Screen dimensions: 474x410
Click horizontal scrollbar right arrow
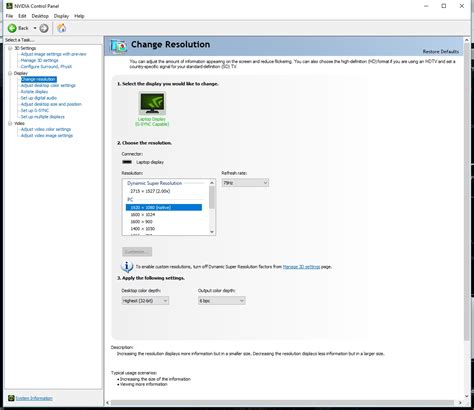(460, 403)
